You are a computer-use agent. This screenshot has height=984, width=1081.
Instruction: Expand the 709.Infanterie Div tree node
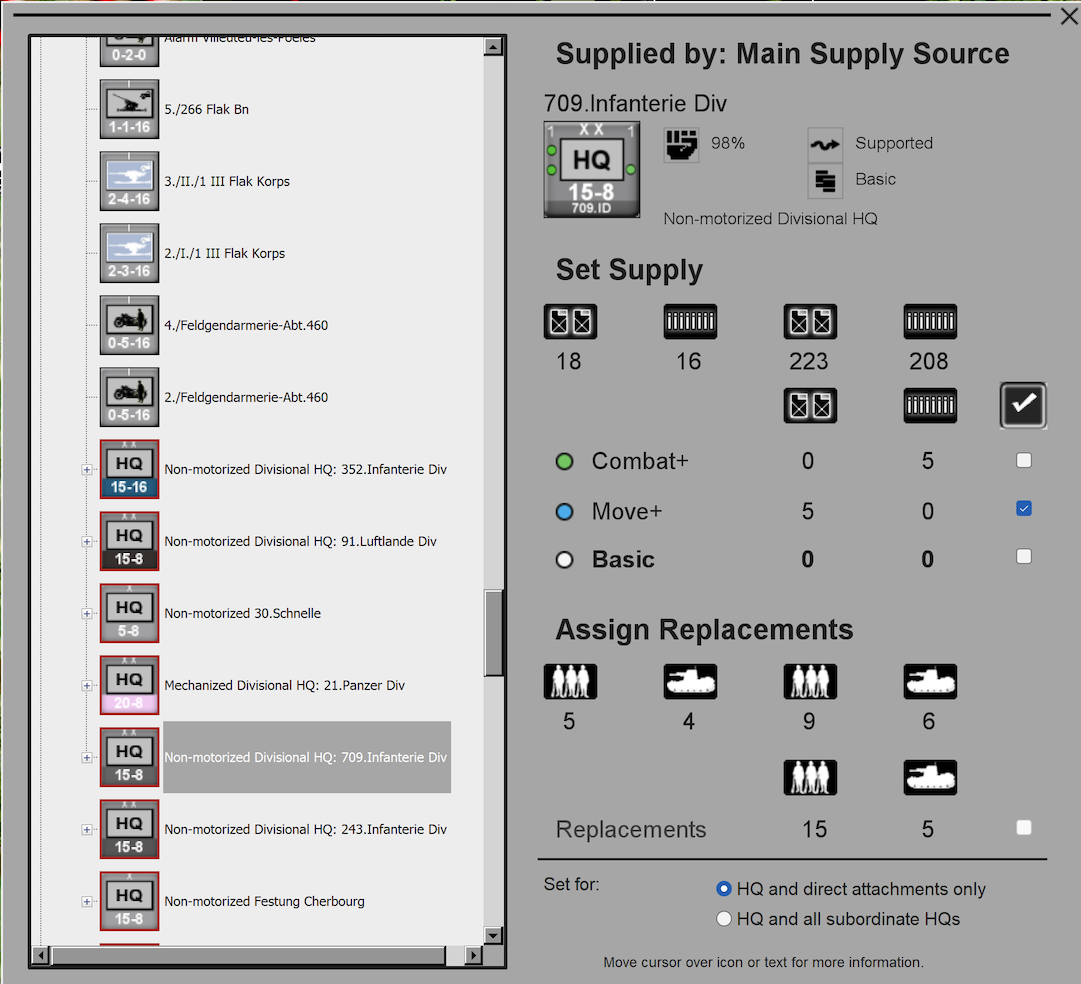[x=87, y=758]
